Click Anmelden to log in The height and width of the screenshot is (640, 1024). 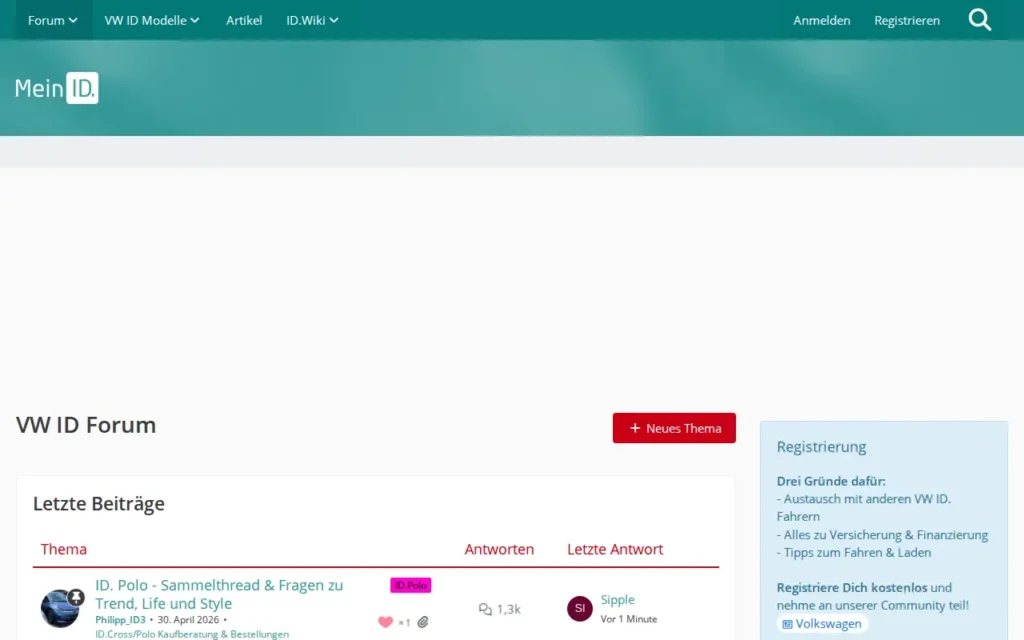pos(822,20)
